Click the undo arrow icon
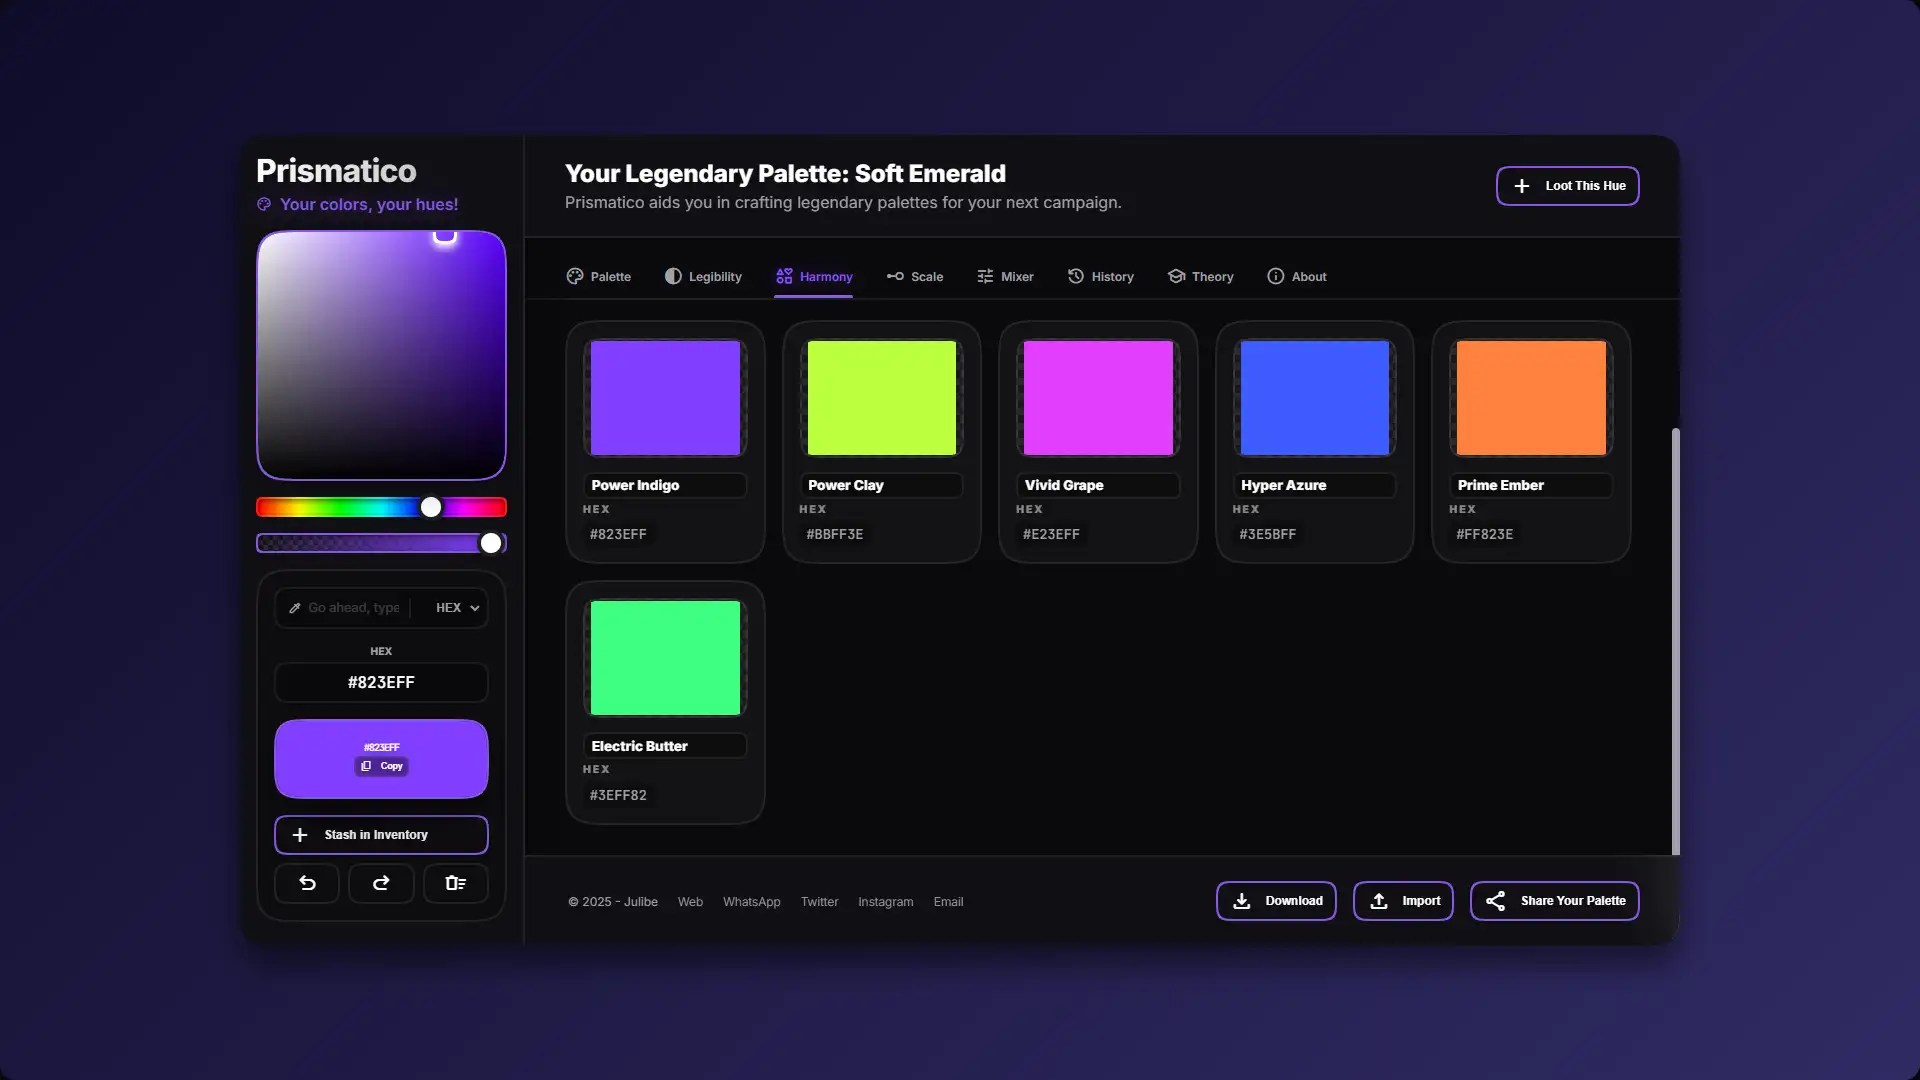 click(x=307, y=883)
